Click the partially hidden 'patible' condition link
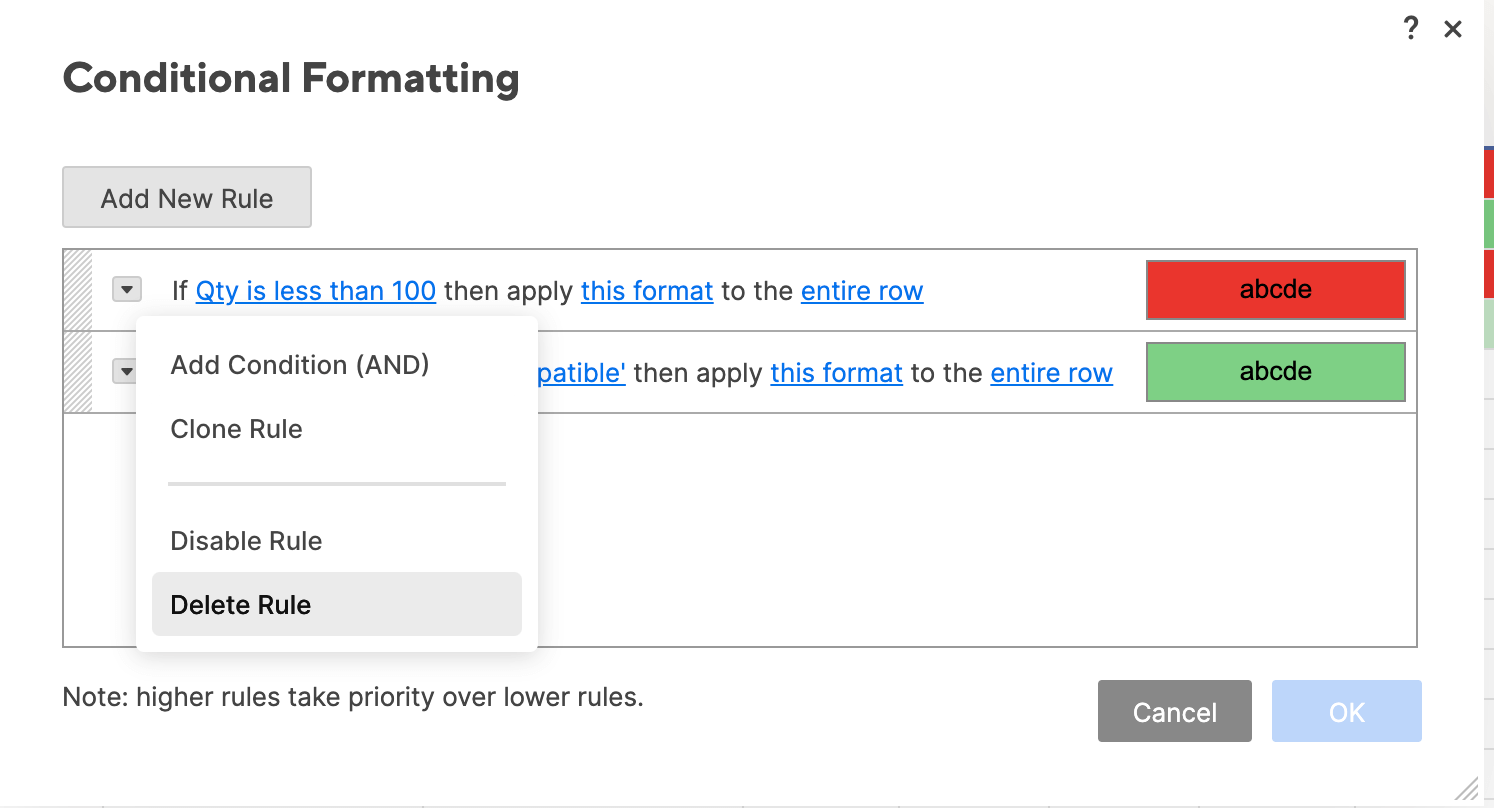 (582, 373)
